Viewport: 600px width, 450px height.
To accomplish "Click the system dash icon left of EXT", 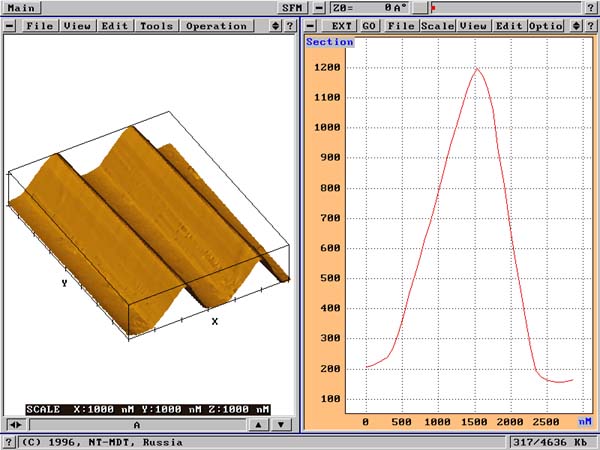I will 311,25.
